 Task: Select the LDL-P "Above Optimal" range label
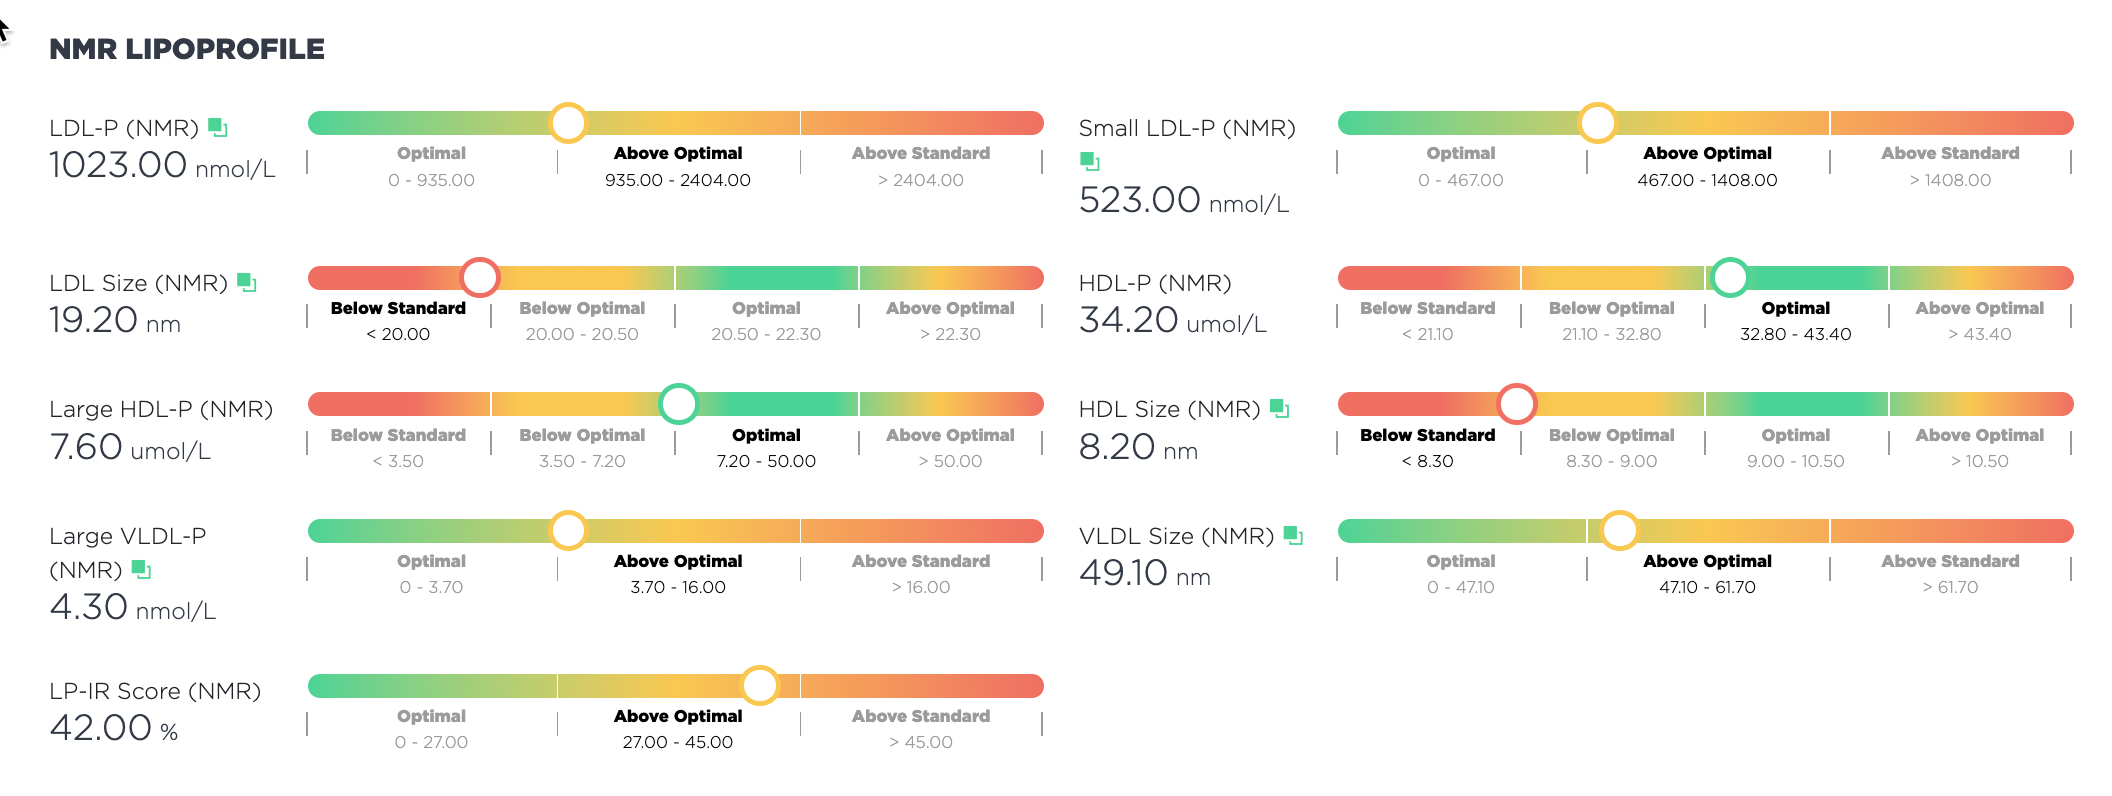678,153
